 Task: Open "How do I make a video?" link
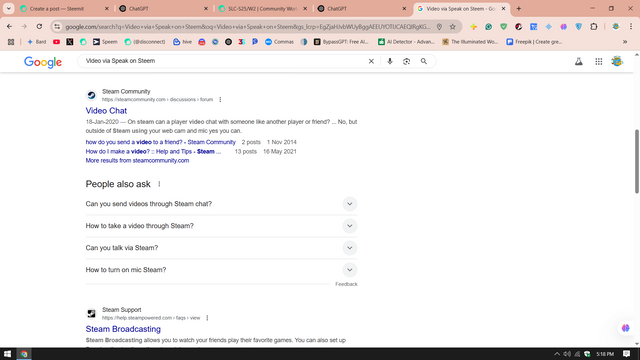coord(153,151)
